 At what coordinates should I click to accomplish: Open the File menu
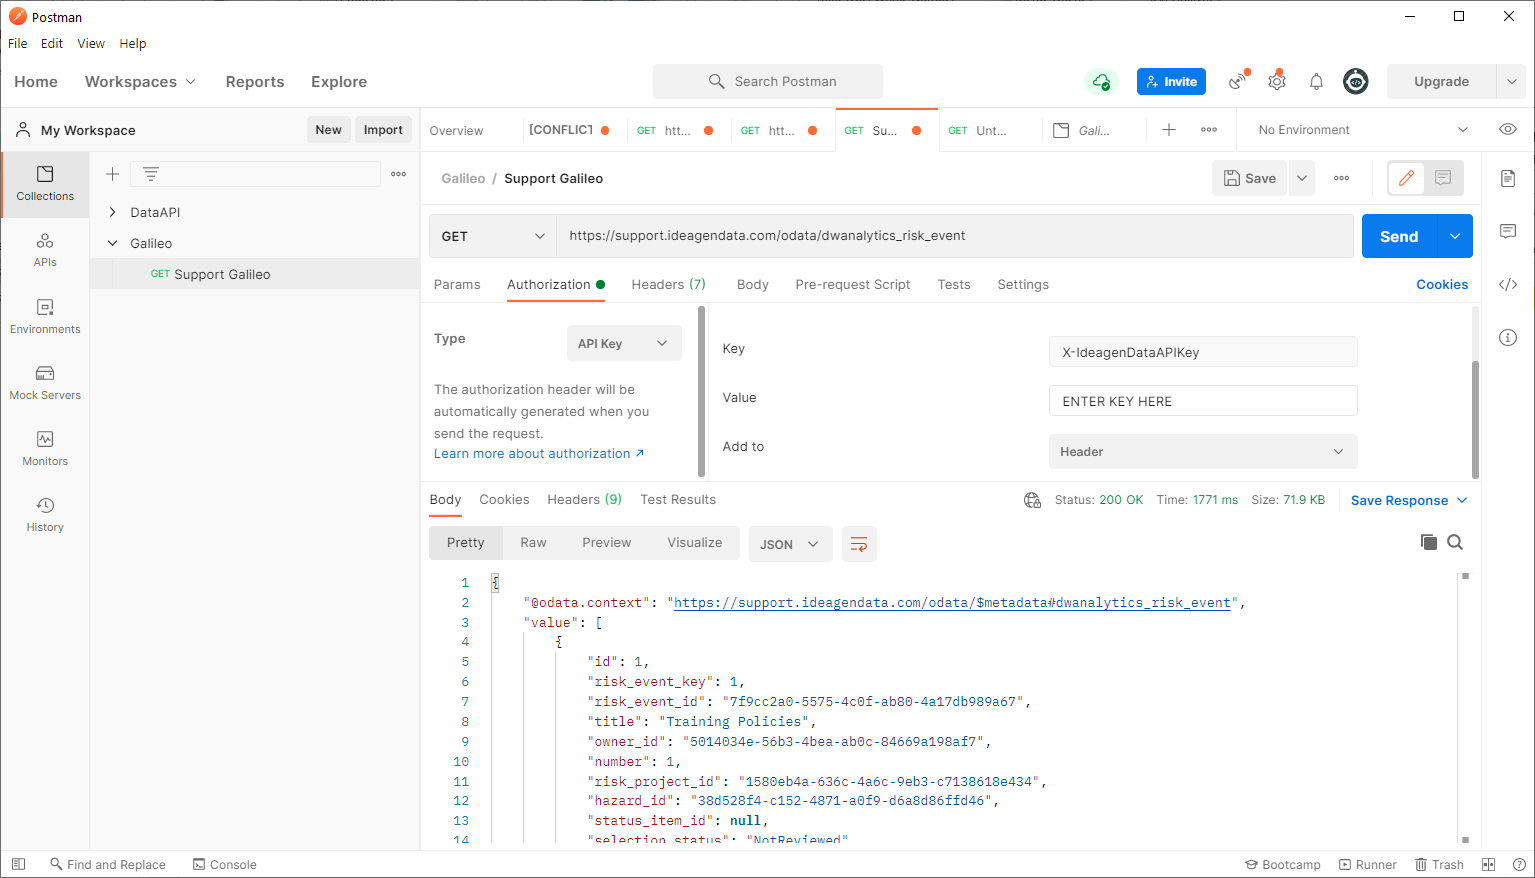[x=18, y=43]
